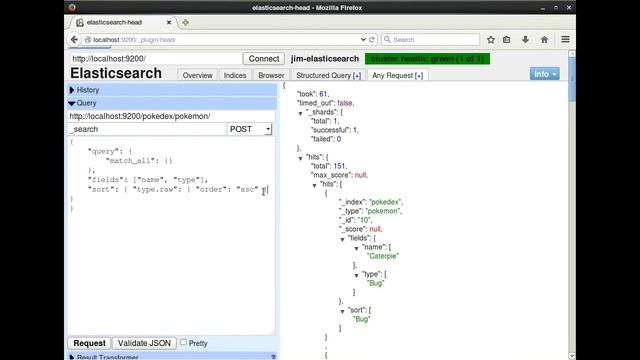The width and height of the screenshot is (640, 360).
Task: Click the jim-elasticsearch cluster name
Action: click(x=325, y=59)
